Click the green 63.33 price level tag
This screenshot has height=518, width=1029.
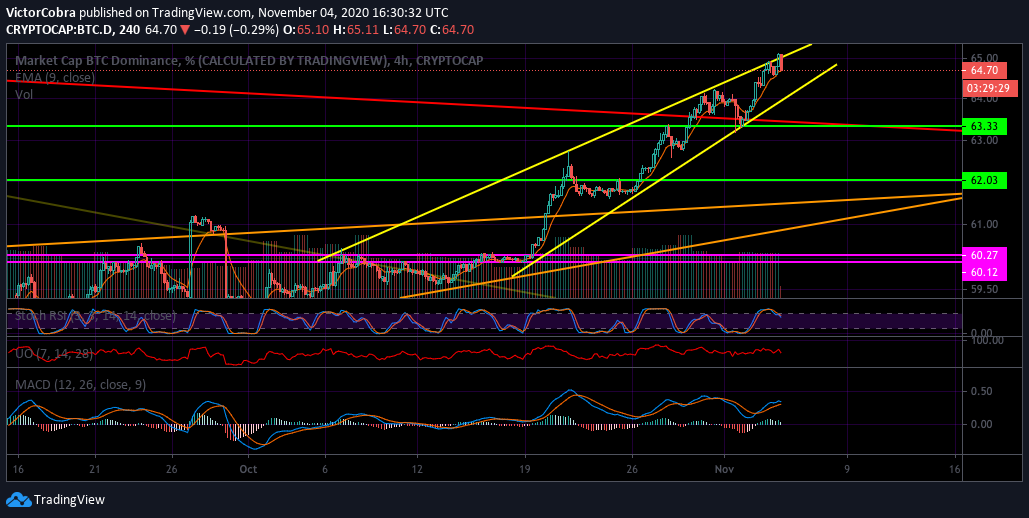point(983,125)
